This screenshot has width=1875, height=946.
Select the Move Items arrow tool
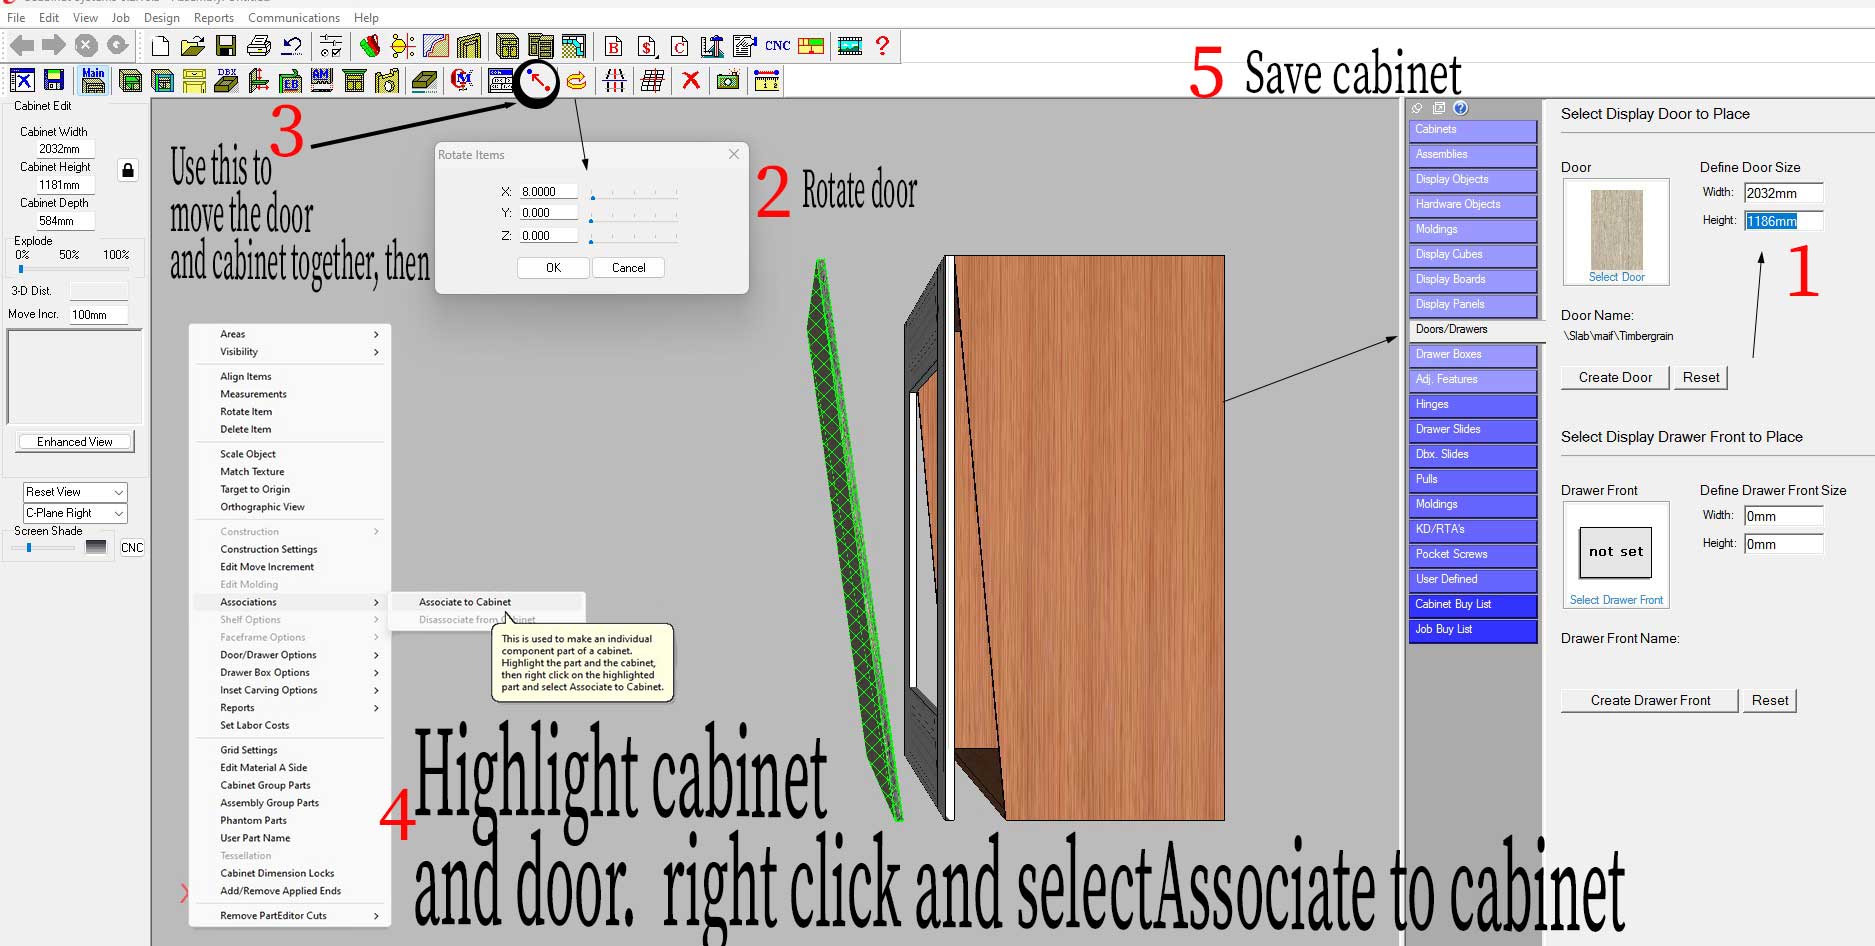click(x=538, y=81)
